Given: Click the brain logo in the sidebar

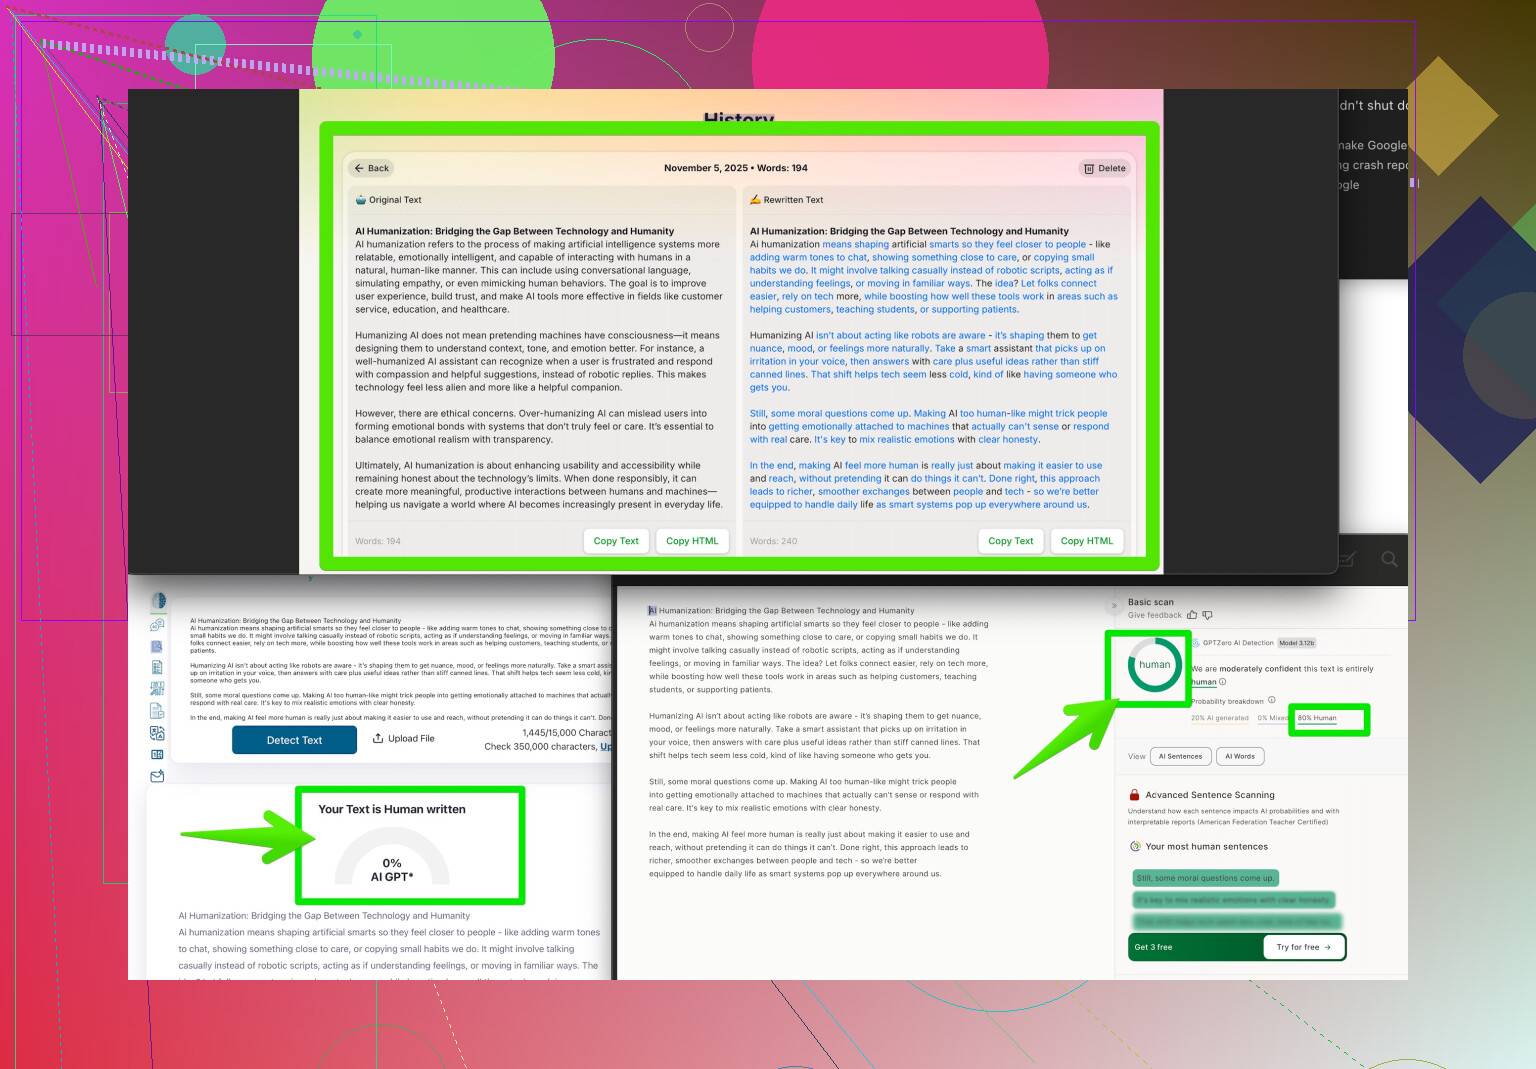Looking at the screenshot, I should (x=158, y=601).
